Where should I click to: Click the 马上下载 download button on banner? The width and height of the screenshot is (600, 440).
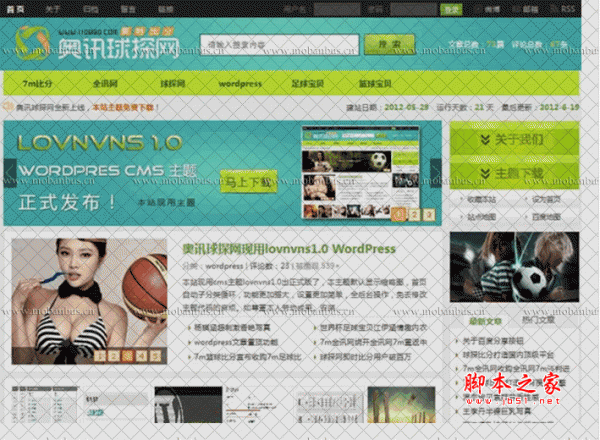249,182
